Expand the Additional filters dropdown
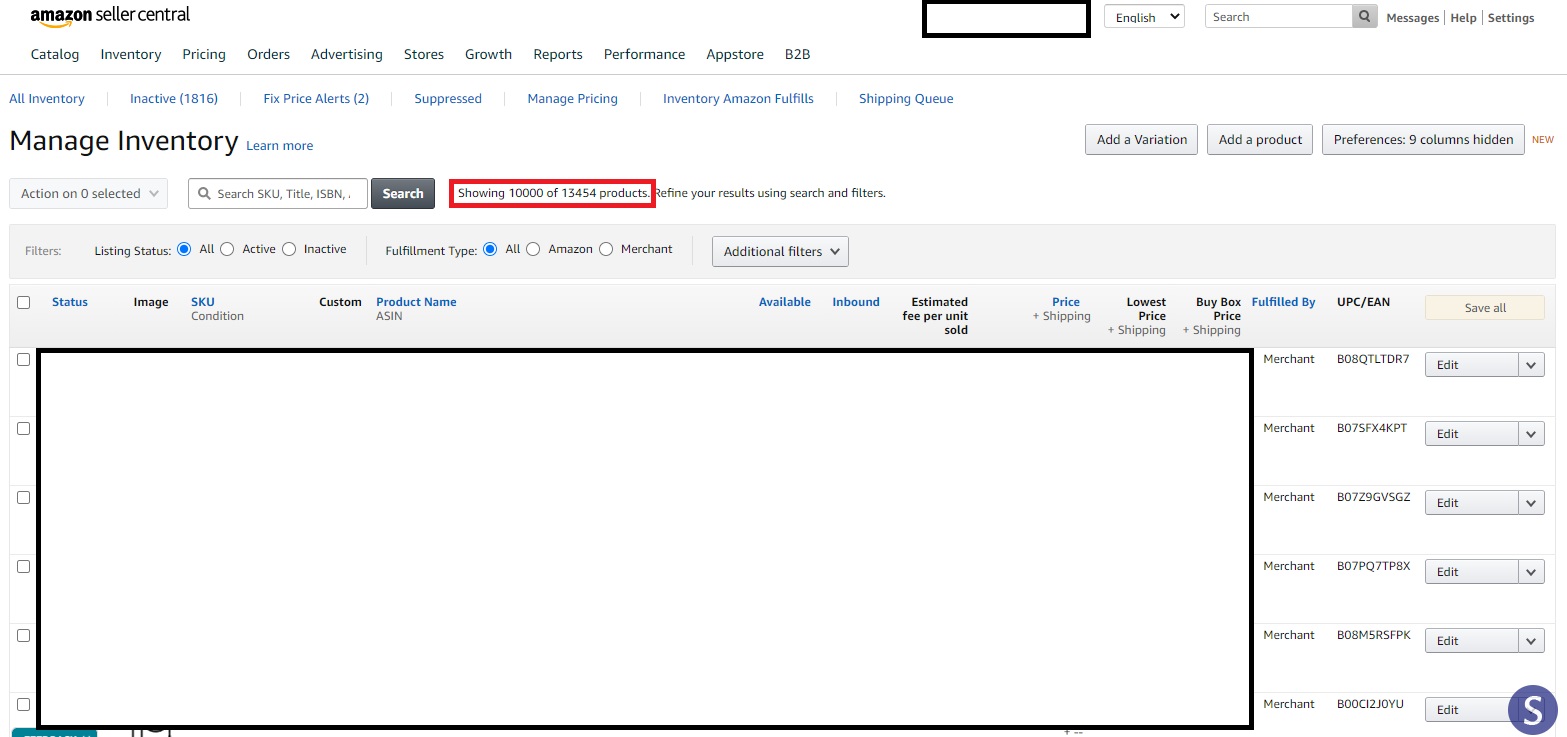This screenshot has height=737, width=1567. [780, 252]
